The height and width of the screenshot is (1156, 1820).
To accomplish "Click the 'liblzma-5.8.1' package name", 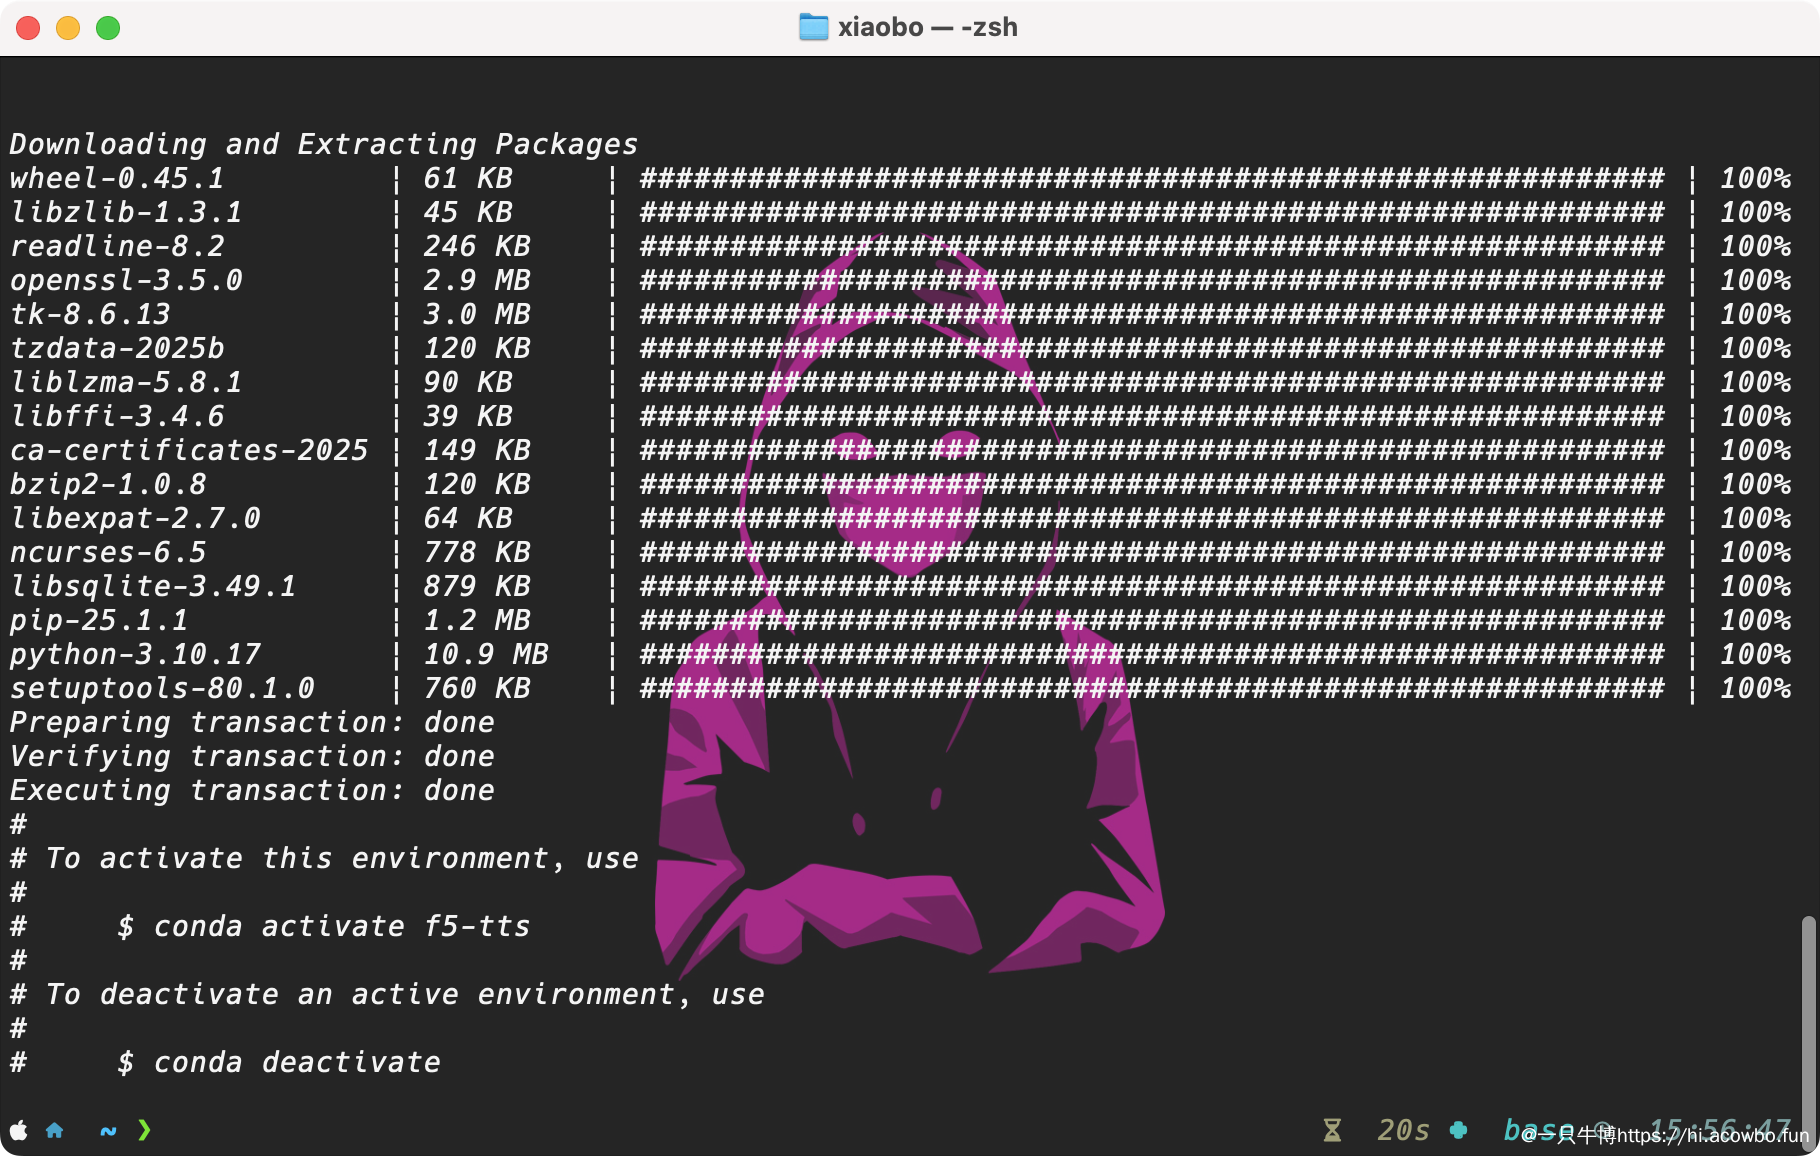I will coord(126,382).
